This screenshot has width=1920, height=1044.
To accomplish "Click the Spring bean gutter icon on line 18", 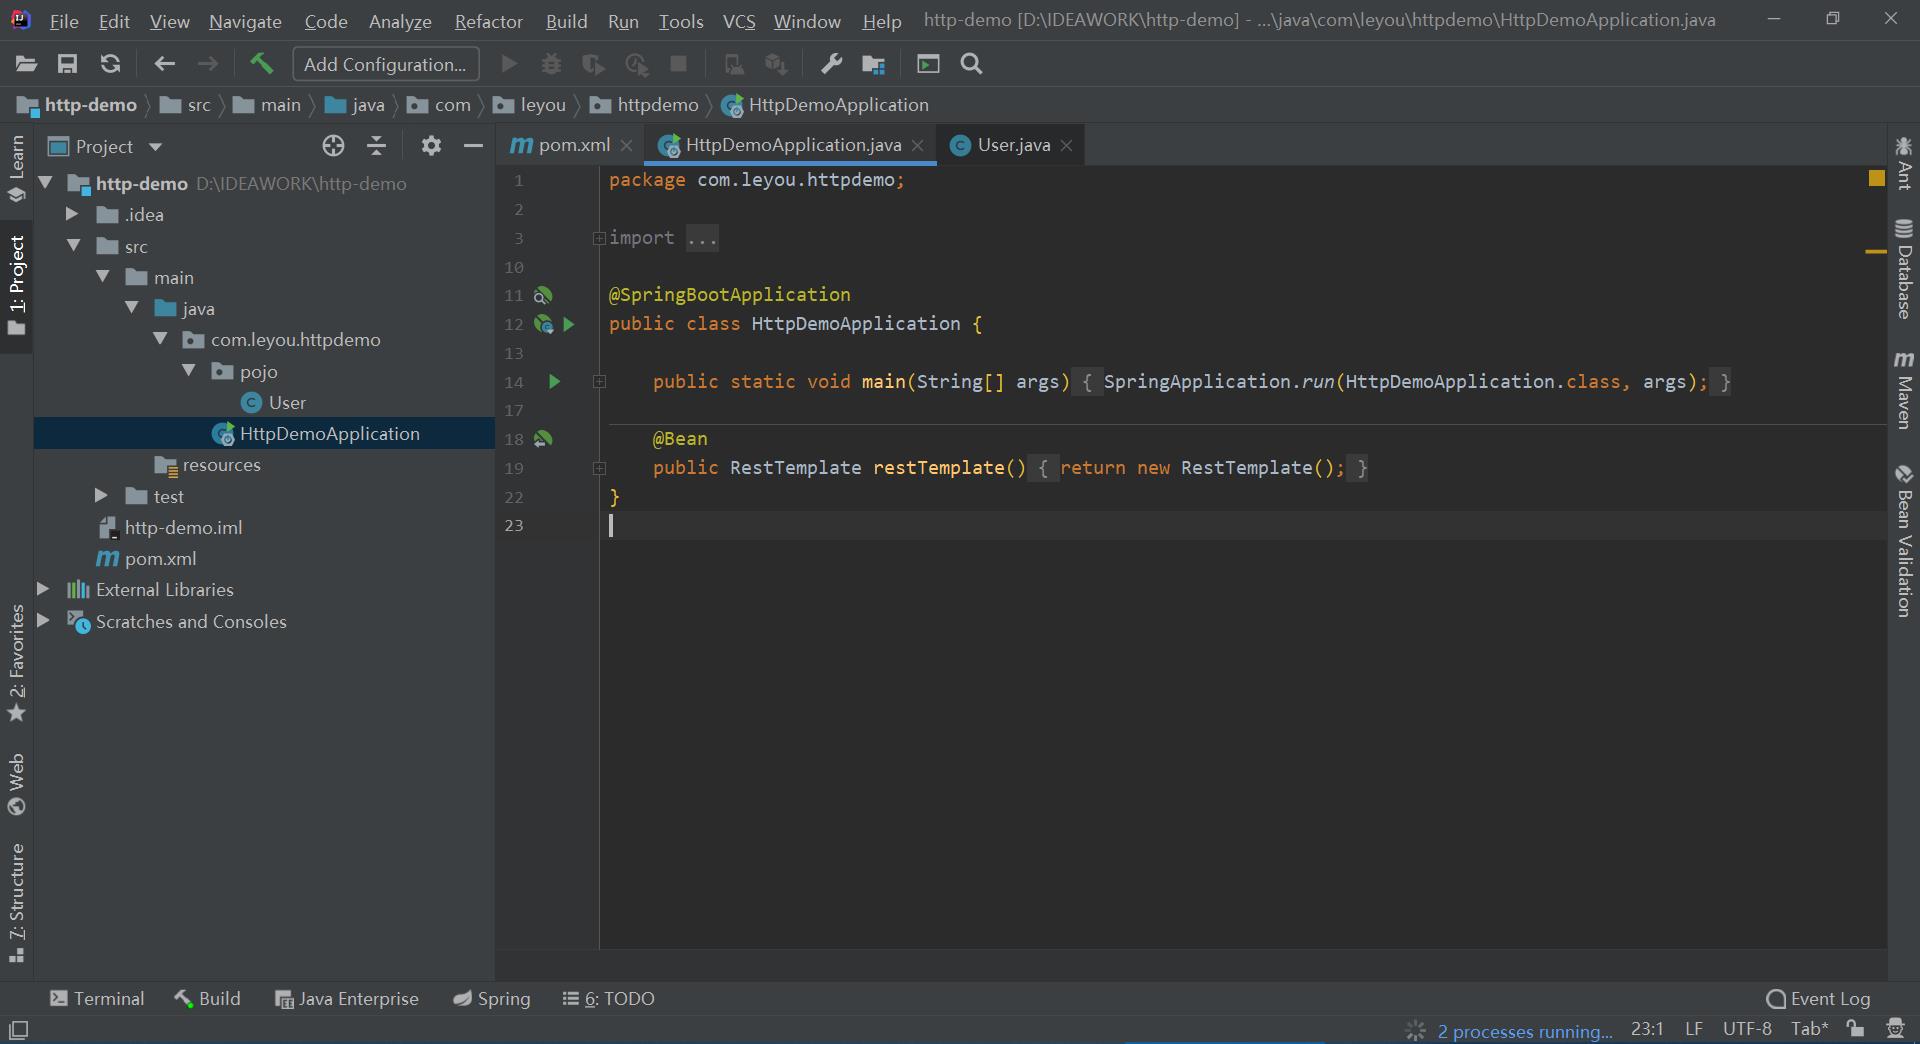I will pos(543,438).
